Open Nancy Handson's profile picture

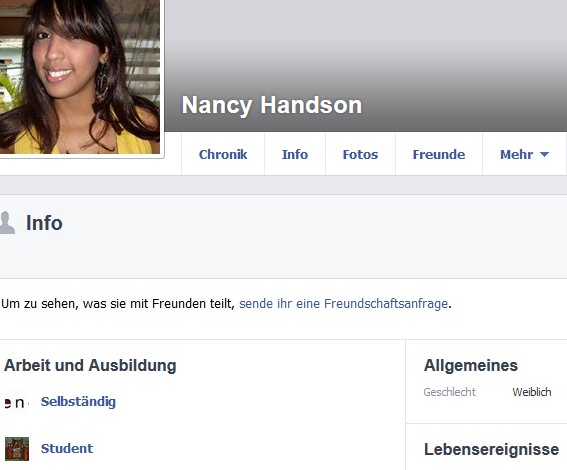click(80, 77)
